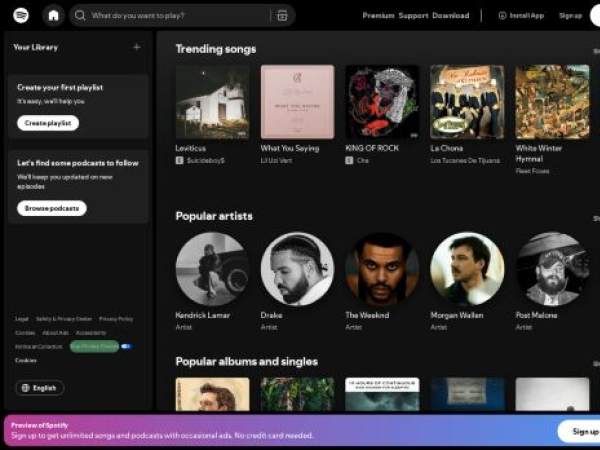Image resolution: width=600 pixels, height=450 pixels.
Task: Open the Che artist link
Action: click(x=363, y=160)
